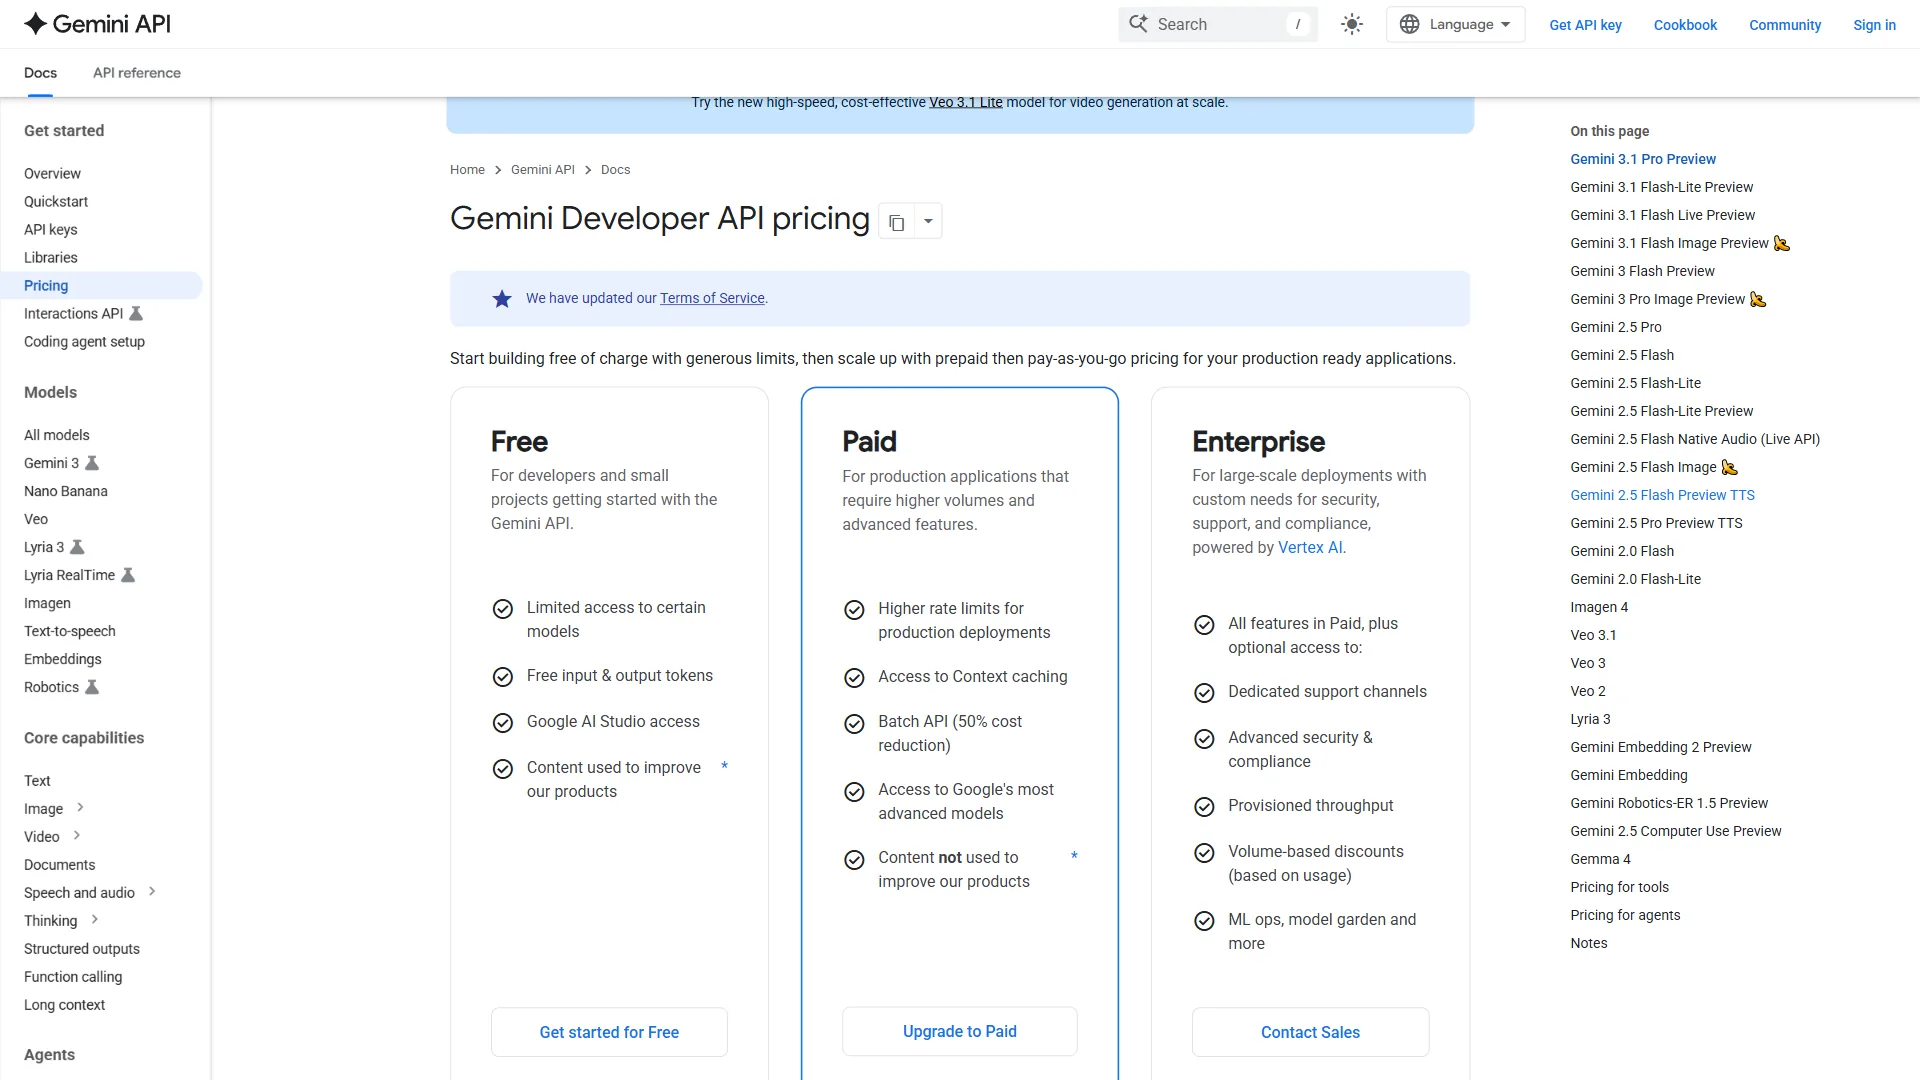Viewport: 1920px width, 1080px height.
Task: Jump to Gemini Embedding 2 Preview section
Action: click(x=1661, y=747)
